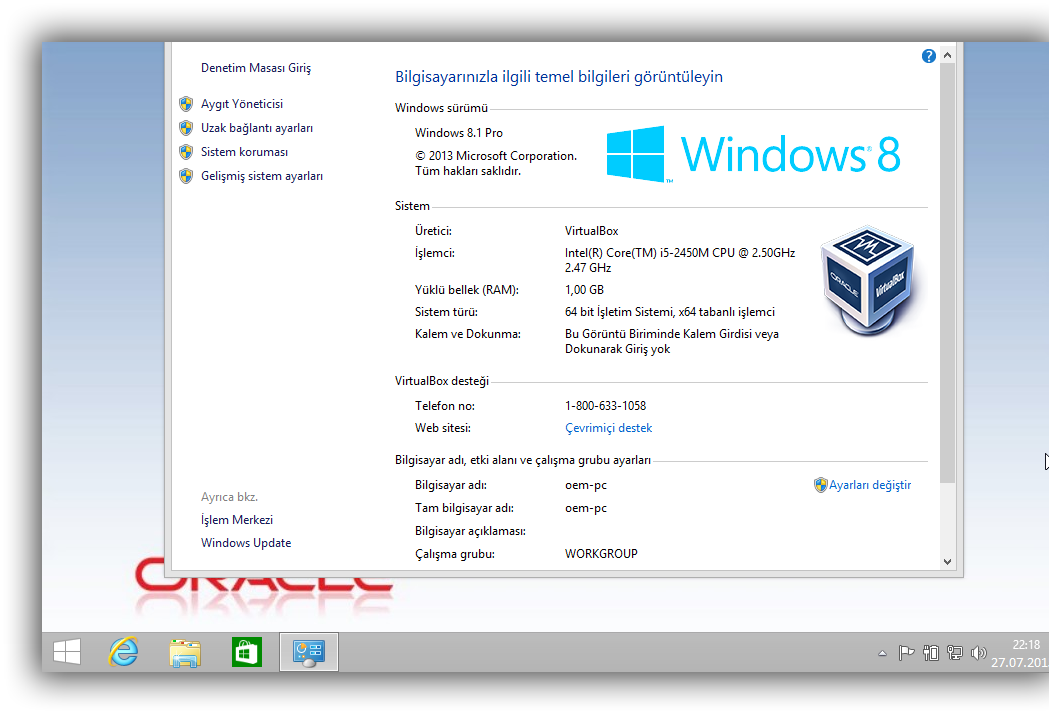Click shield icon next to Ayarları değiştir
The image size is (1049, 714).
pyautogui.click(x=820, y=485)
